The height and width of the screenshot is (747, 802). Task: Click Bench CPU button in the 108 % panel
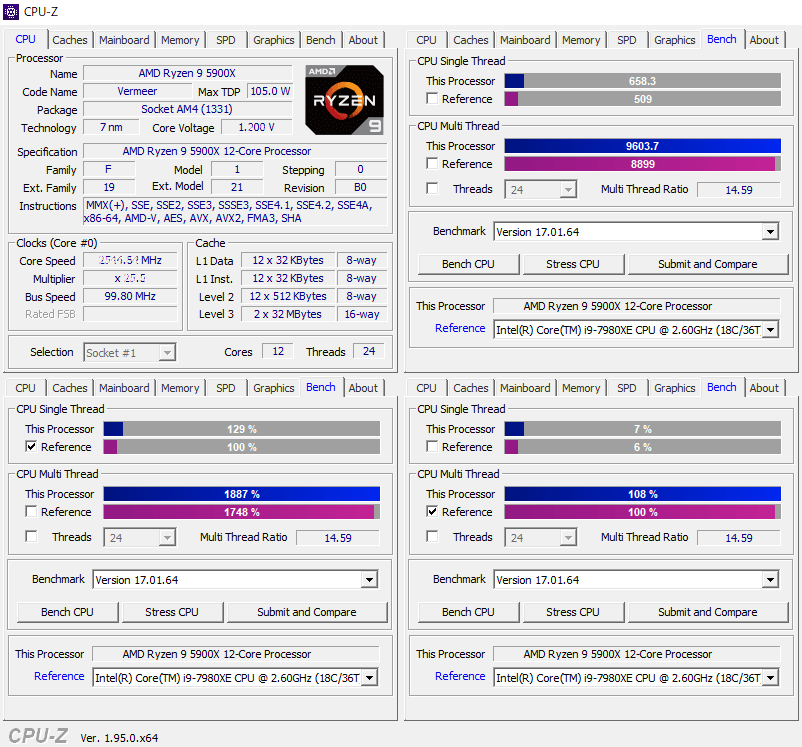[x=469, y=612]
